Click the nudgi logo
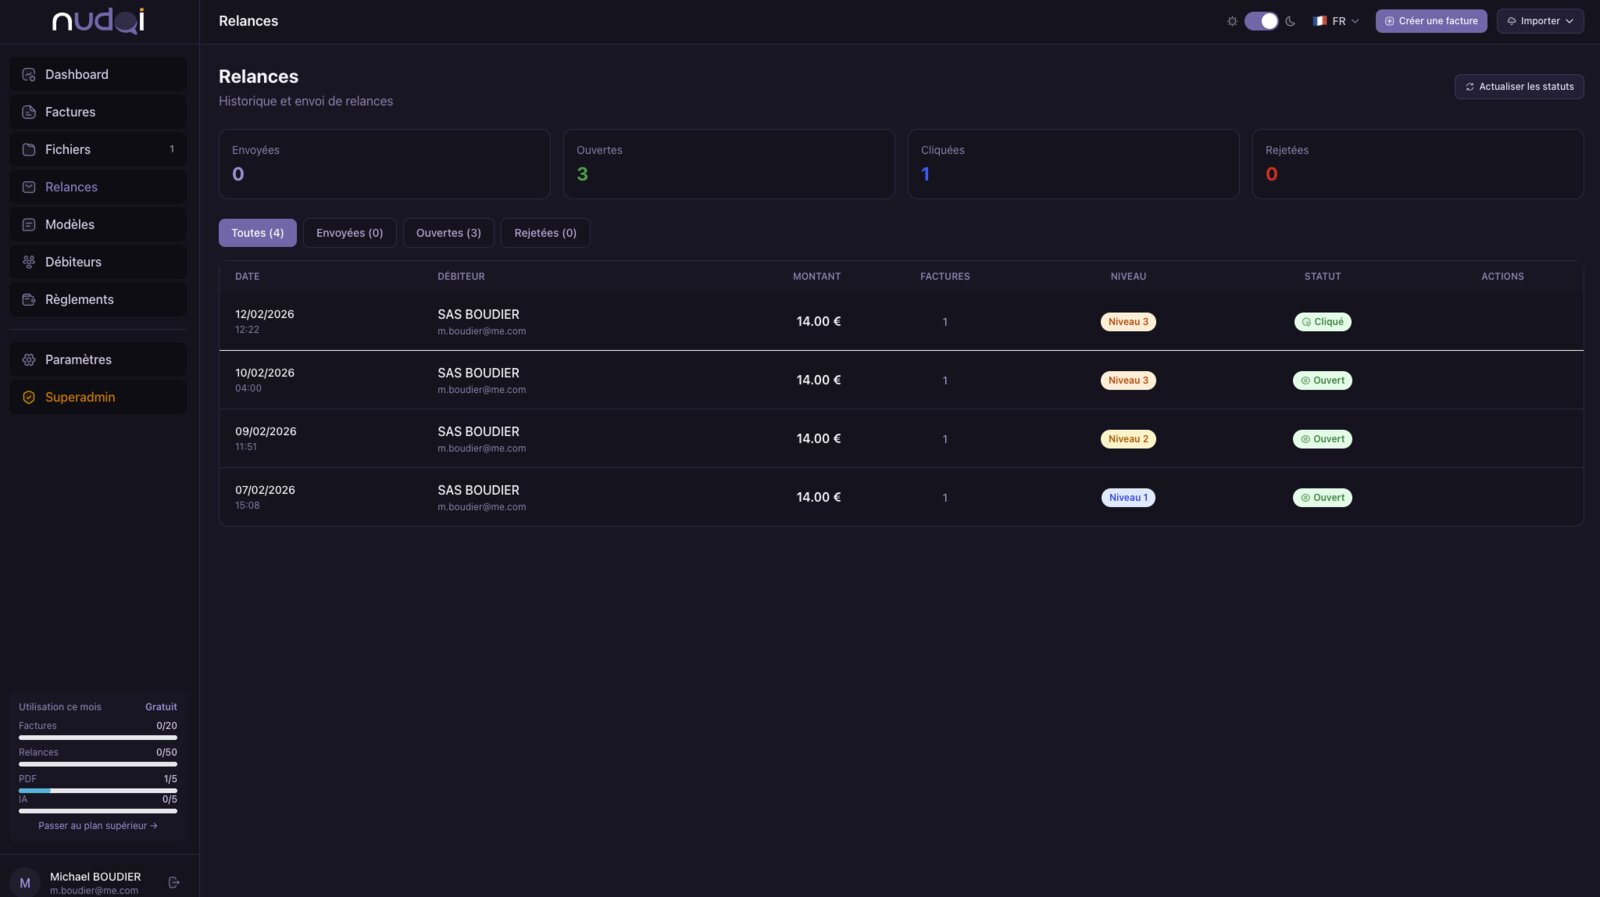The width and height of the screenshot is (1600, 897). click(x=98, y=21)
